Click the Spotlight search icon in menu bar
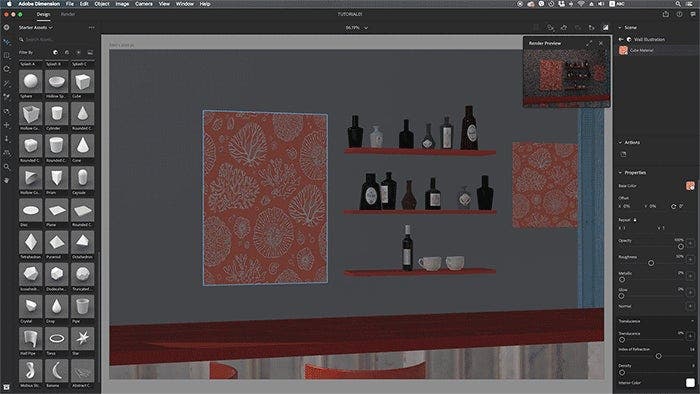 pos(678,4)
